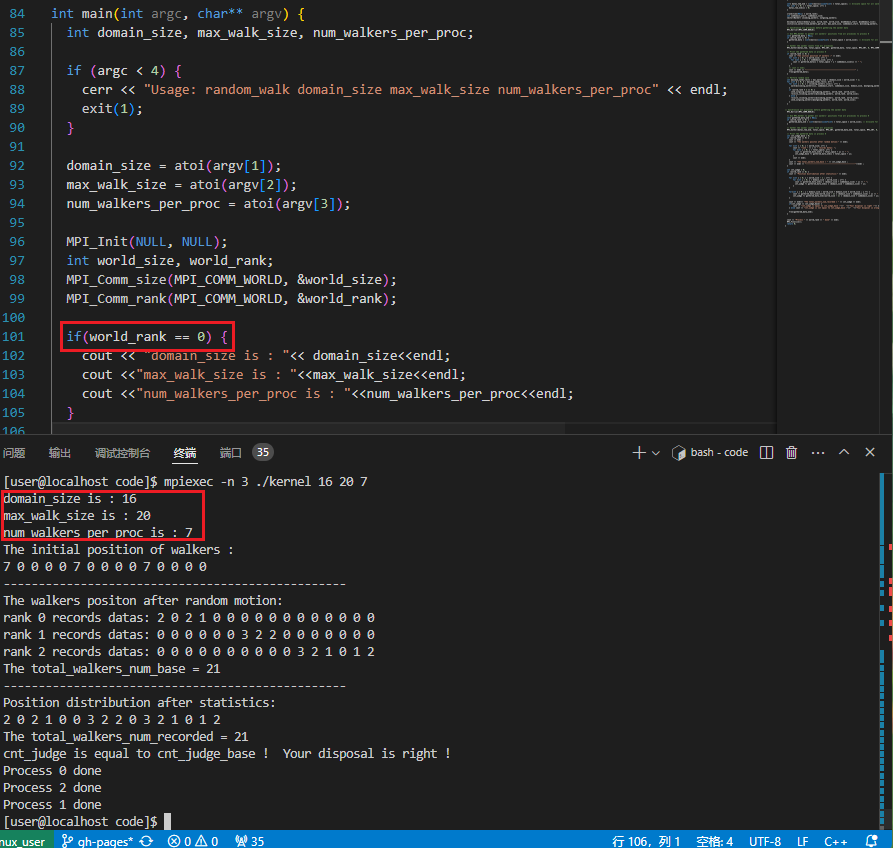Open go-to-line via 行 106, 列 1
The image size is (893, 848).
(x=646, y=841)
